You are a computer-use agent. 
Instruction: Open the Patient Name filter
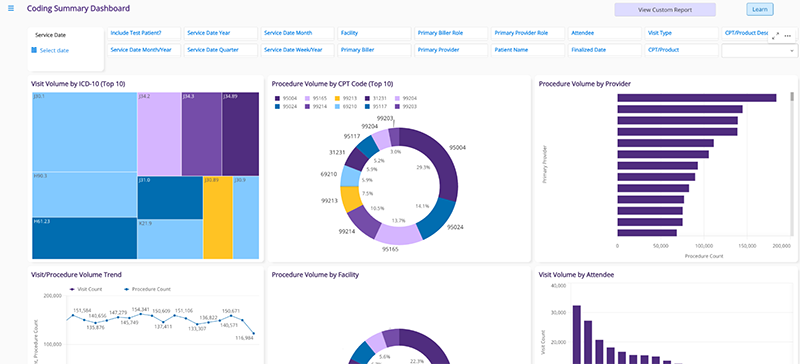[x=528, y=50]
